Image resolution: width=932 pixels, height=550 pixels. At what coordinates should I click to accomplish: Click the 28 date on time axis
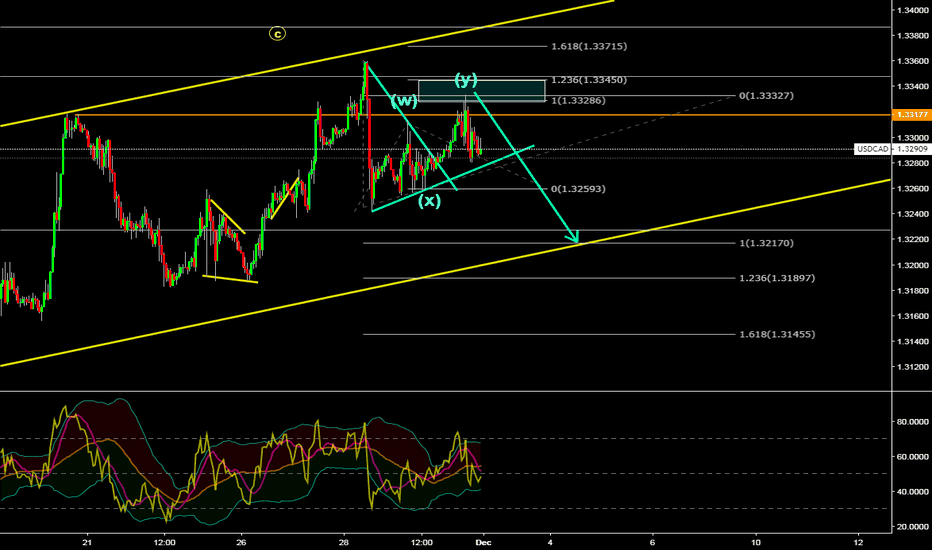344,542
